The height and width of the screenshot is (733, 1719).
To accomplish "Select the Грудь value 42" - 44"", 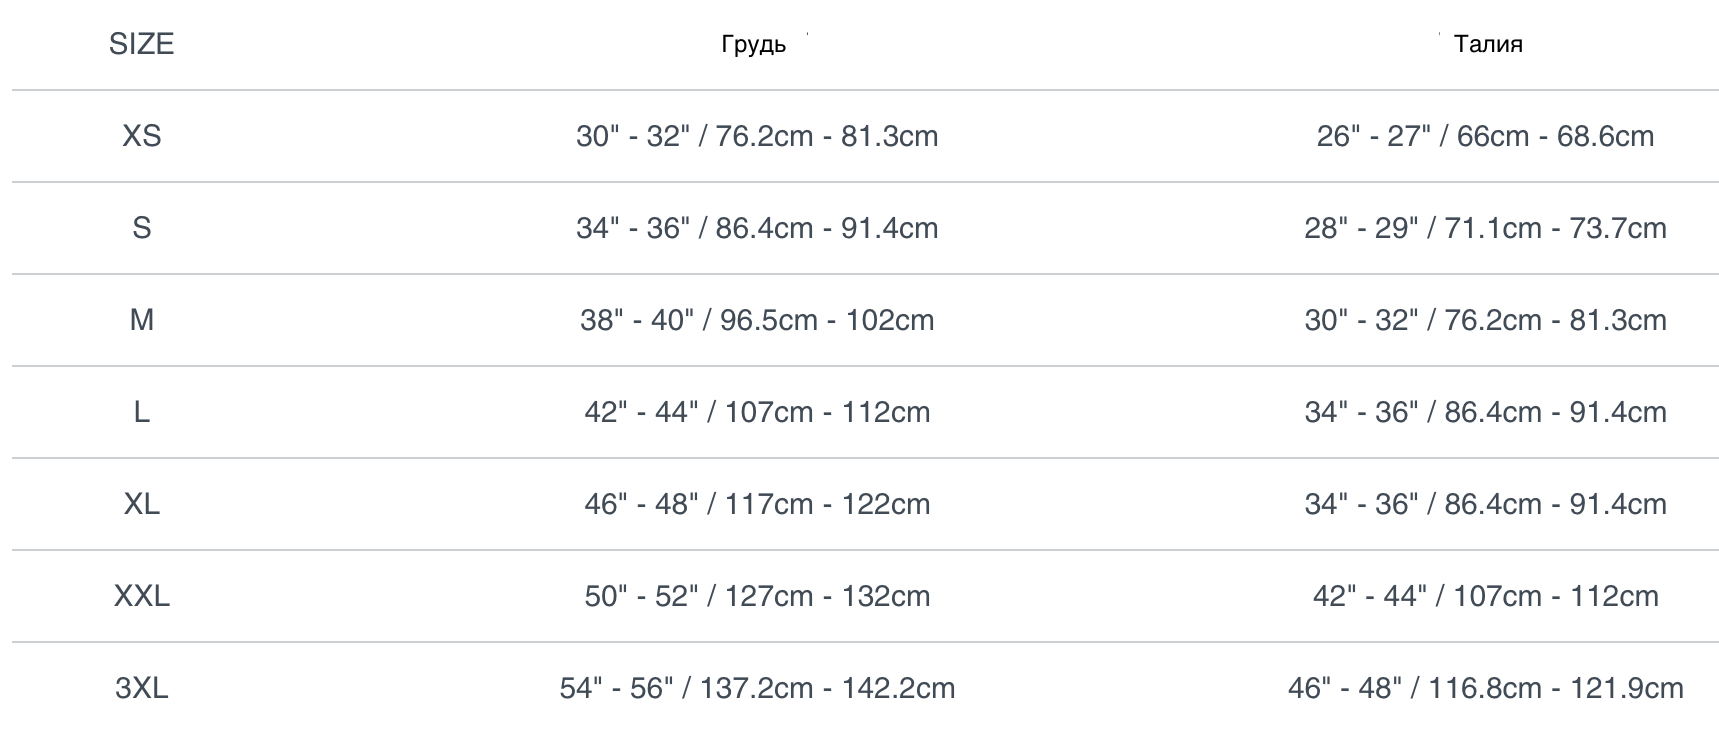I will [x=757, y=412].
